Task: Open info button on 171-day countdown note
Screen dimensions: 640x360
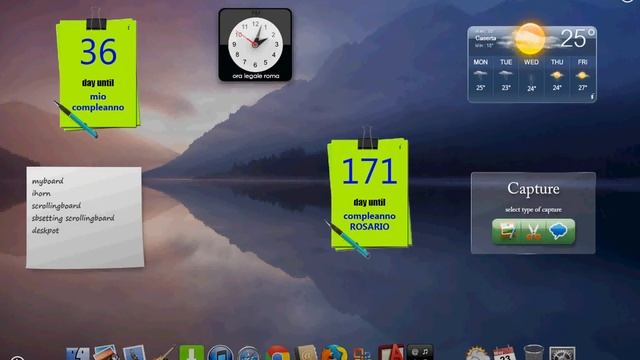Action: [400, 147]
